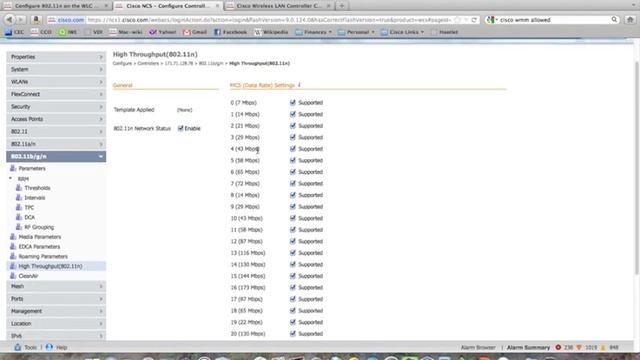This screenshot has width=640, height=360.
Task: Open EDCA Parameters in sidebar
Action: pyautogui.click(x=39, y=247)
